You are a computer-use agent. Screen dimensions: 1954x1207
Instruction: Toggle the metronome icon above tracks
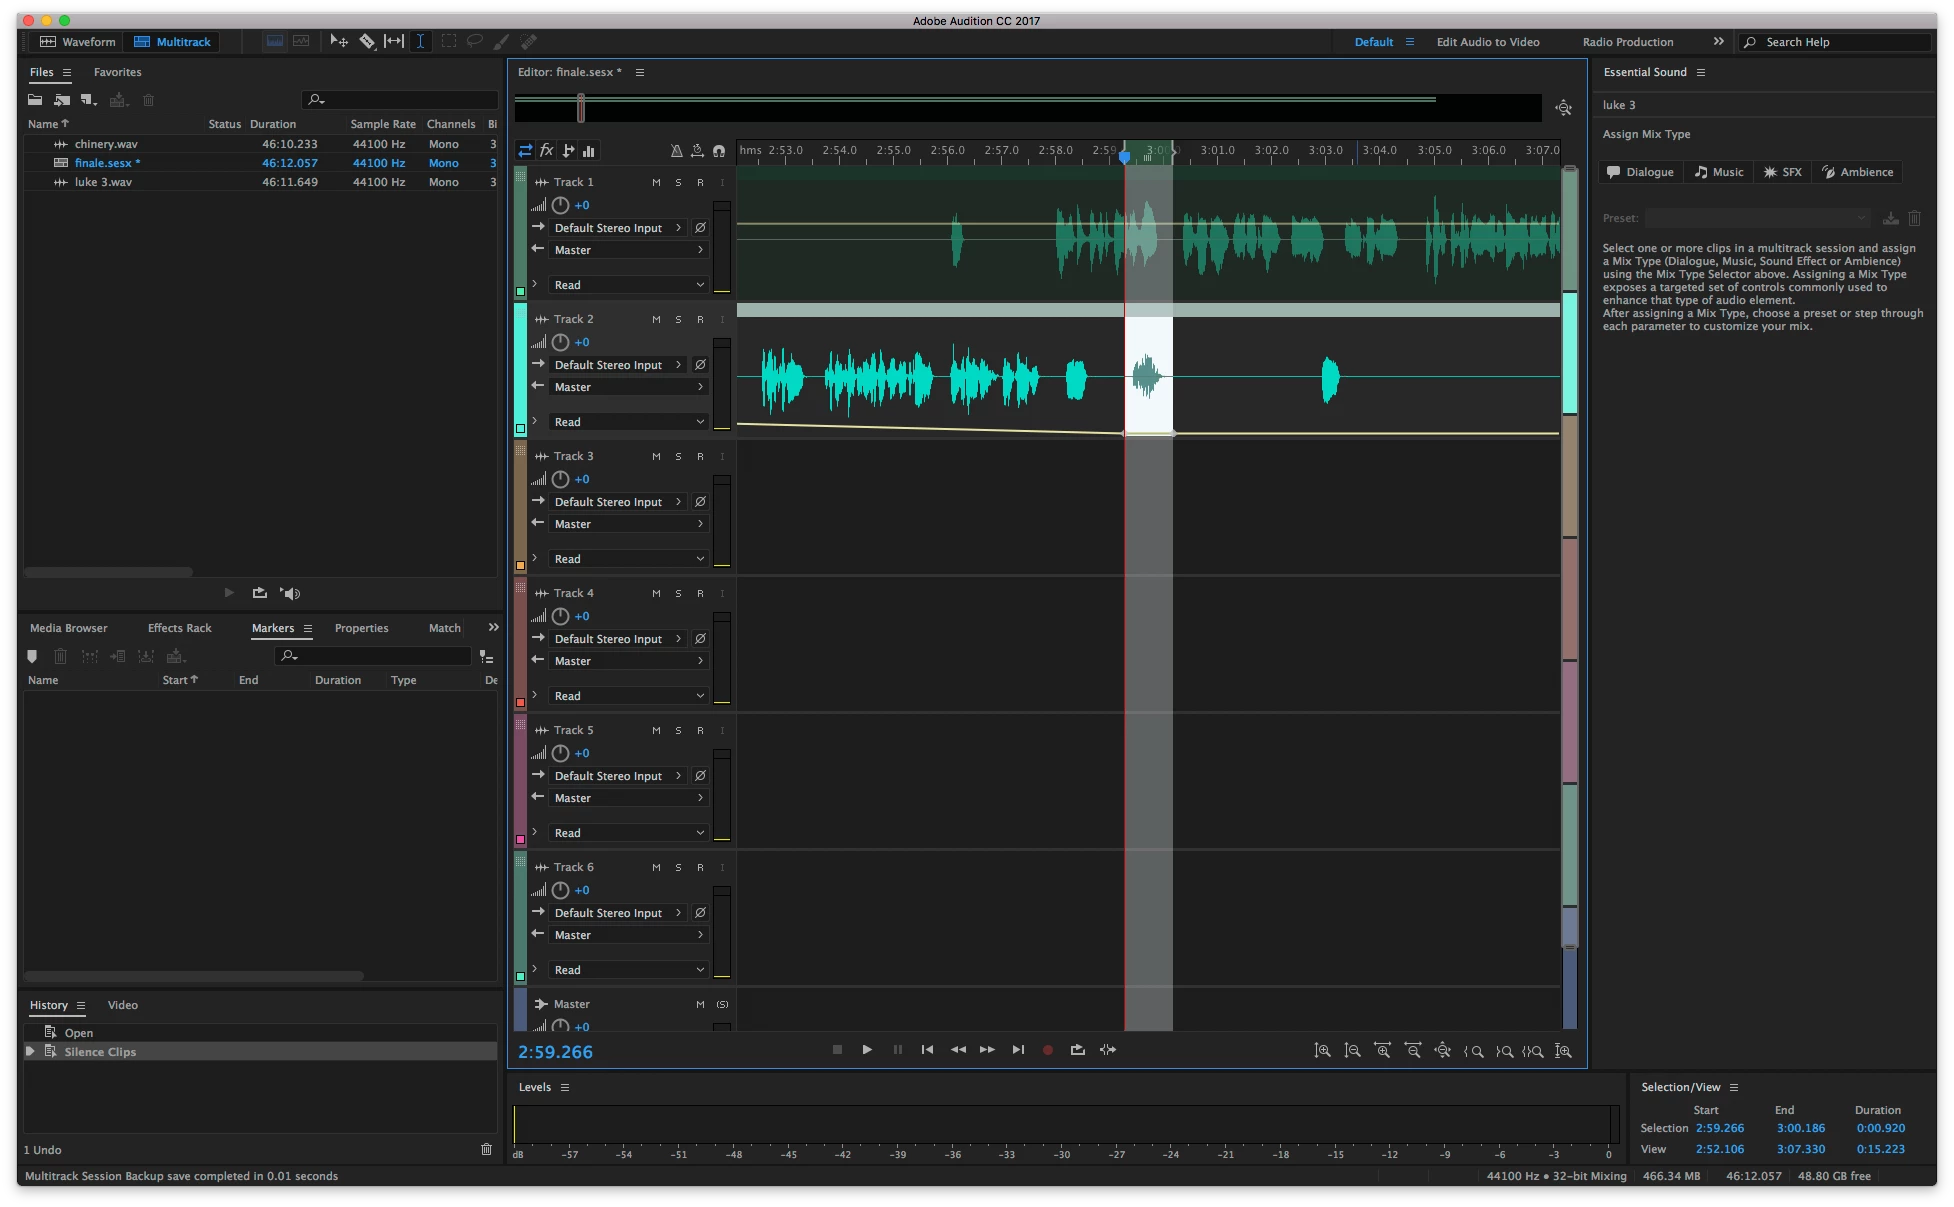pyautogui.click(x=677, y=151)
